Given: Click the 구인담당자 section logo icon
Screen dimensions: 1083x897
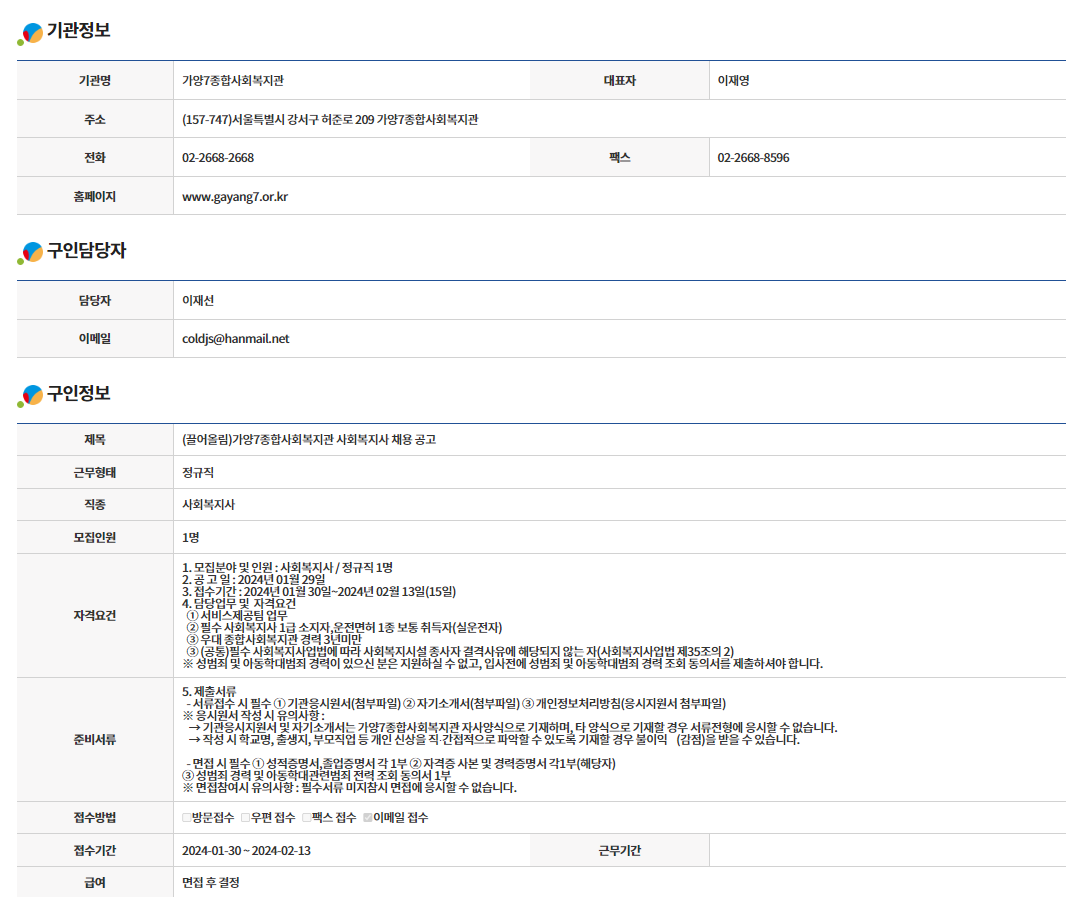Looking at the screenshot, I should 30,253.
